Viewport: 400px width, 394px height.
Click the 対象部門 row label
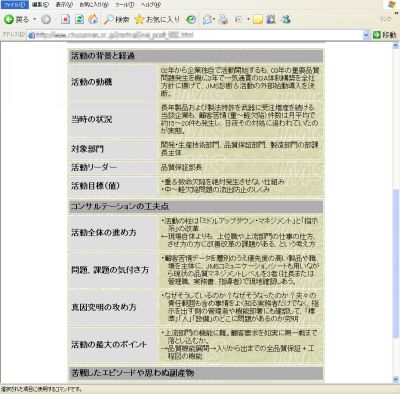[87, 149]
